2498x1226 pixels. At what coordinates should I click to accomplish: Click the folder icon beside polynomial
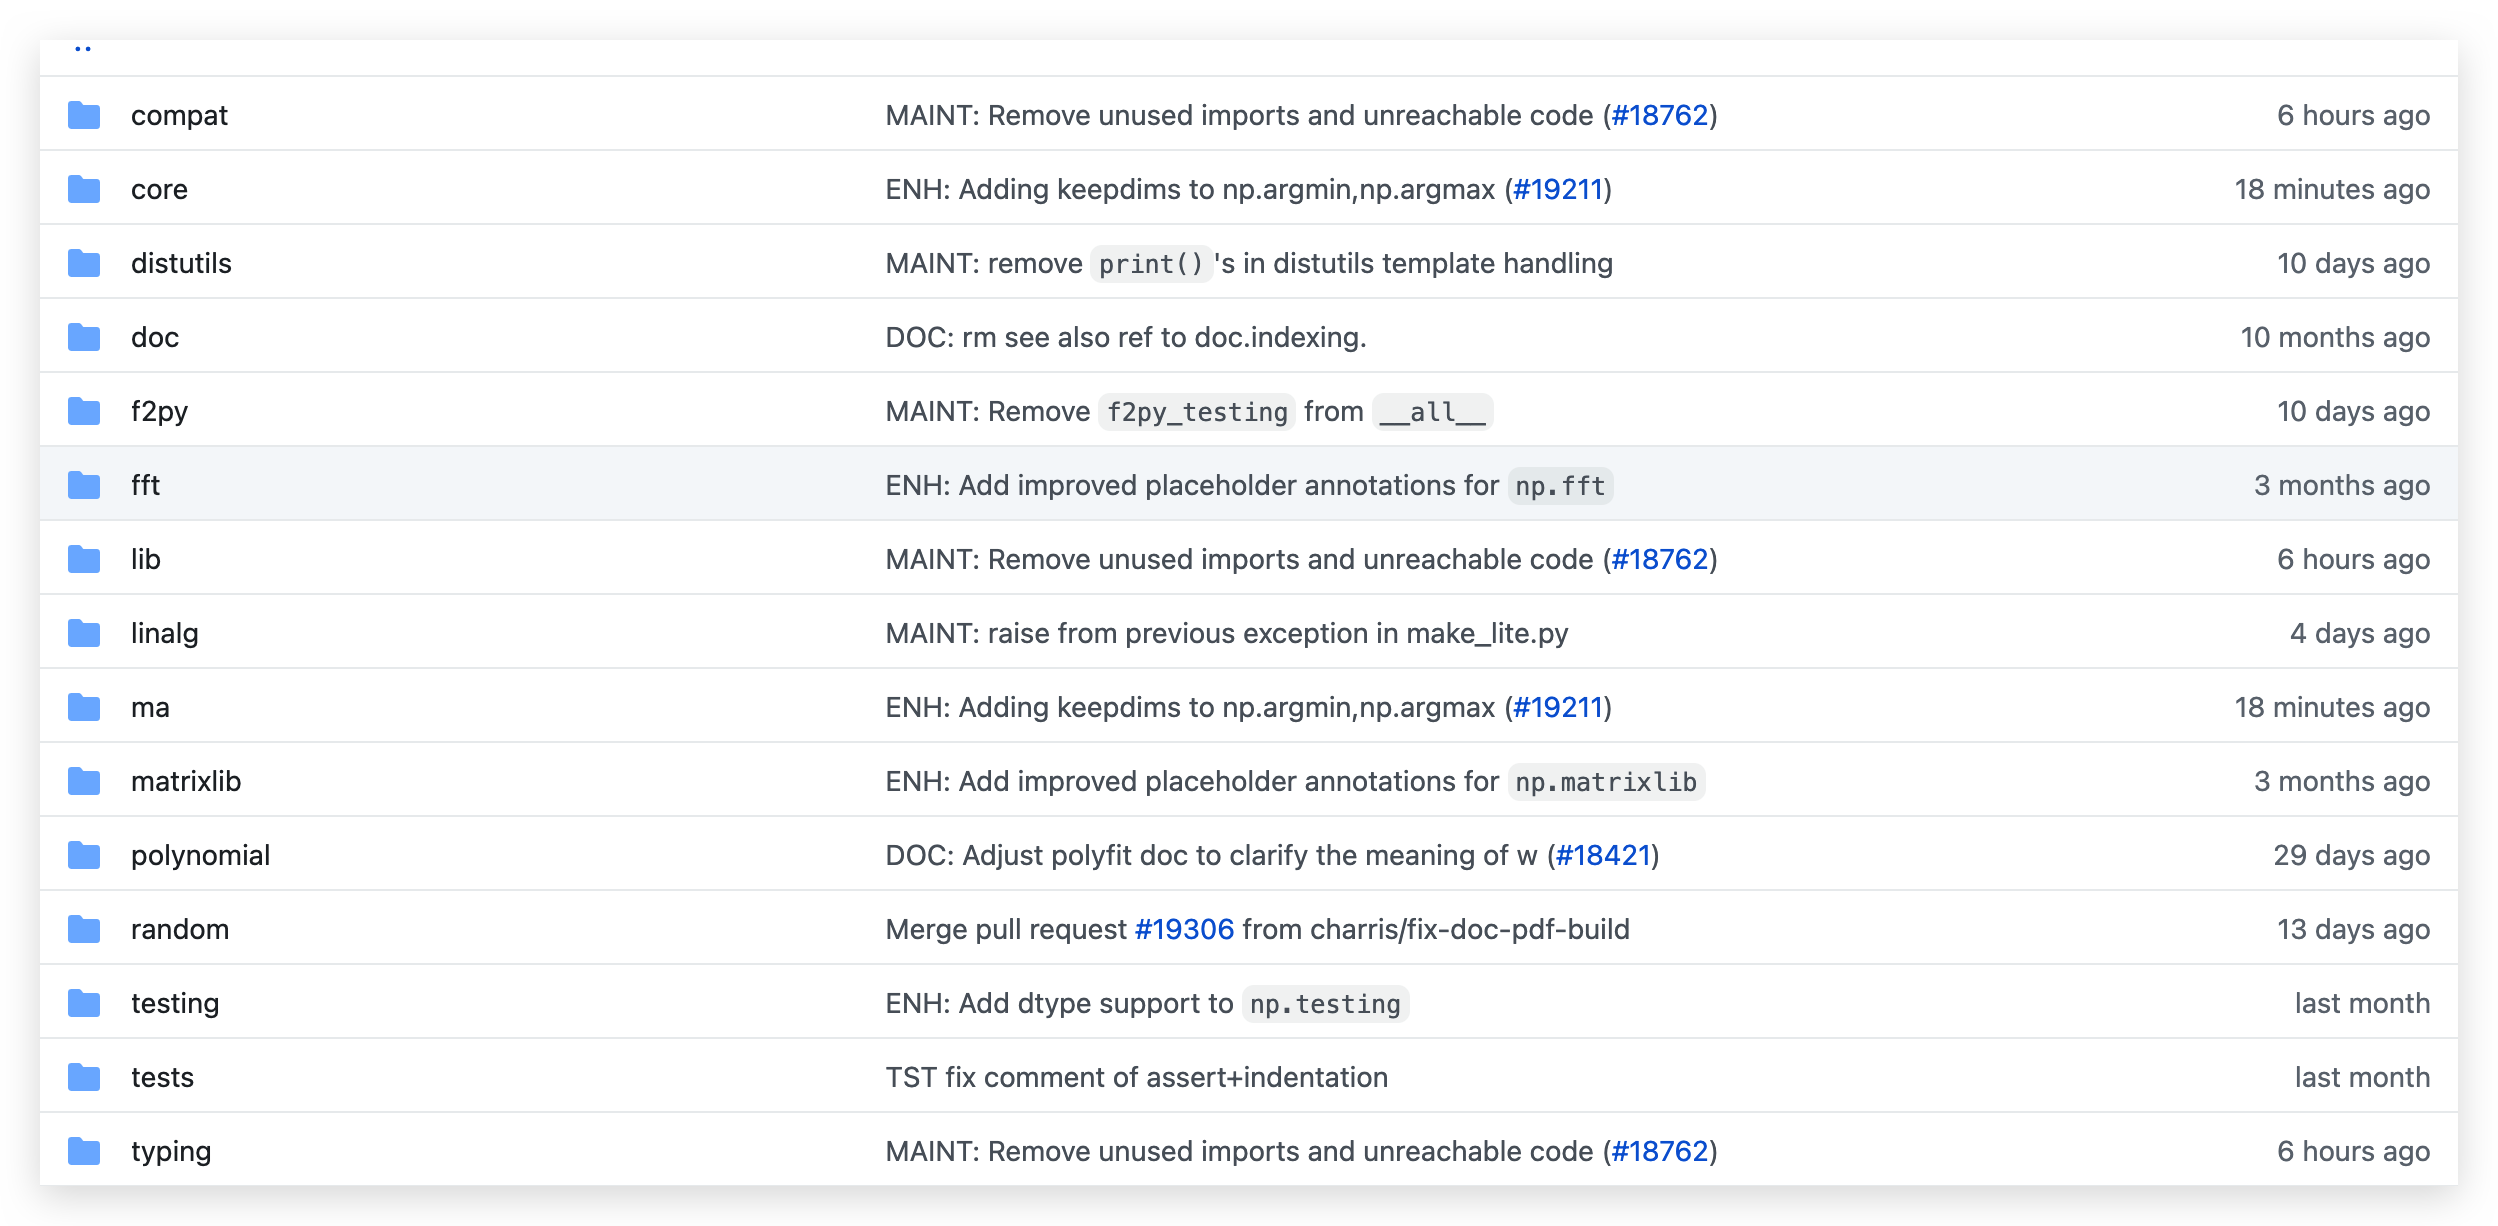pos(84,856)
